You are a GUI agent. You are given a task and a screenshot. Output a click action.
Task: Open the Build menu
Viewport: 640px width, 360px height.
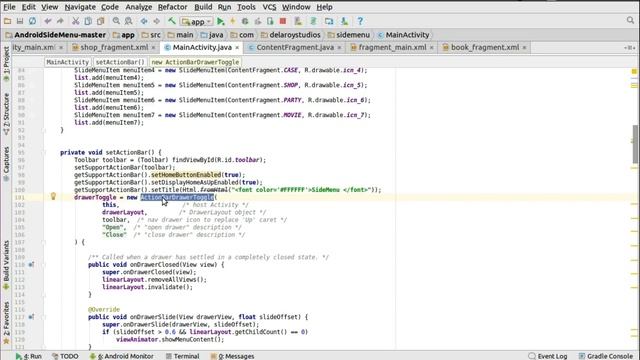(203, 7)
